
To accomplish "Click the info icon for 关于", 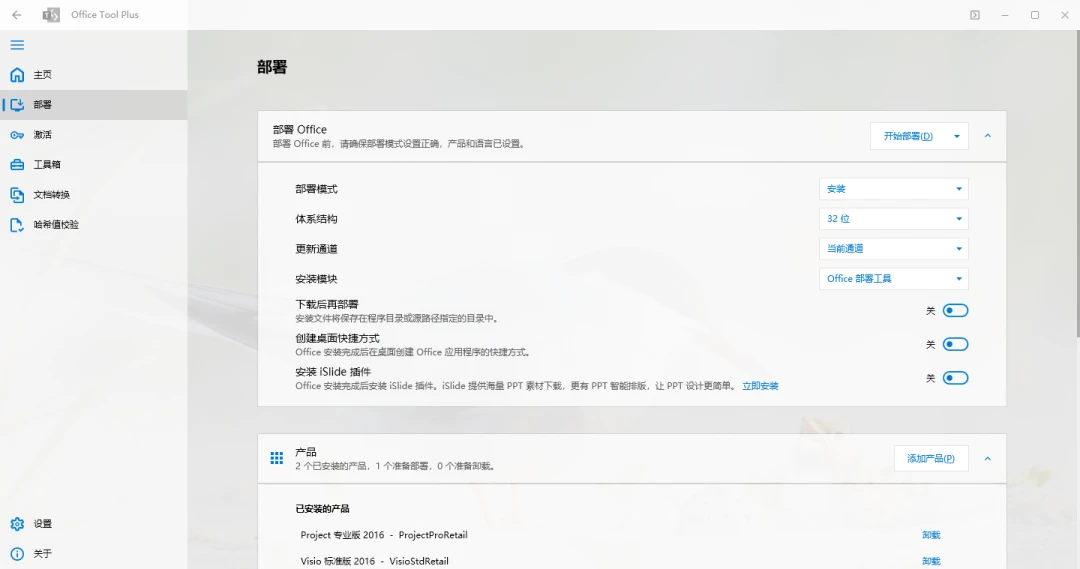I will 17,554.
